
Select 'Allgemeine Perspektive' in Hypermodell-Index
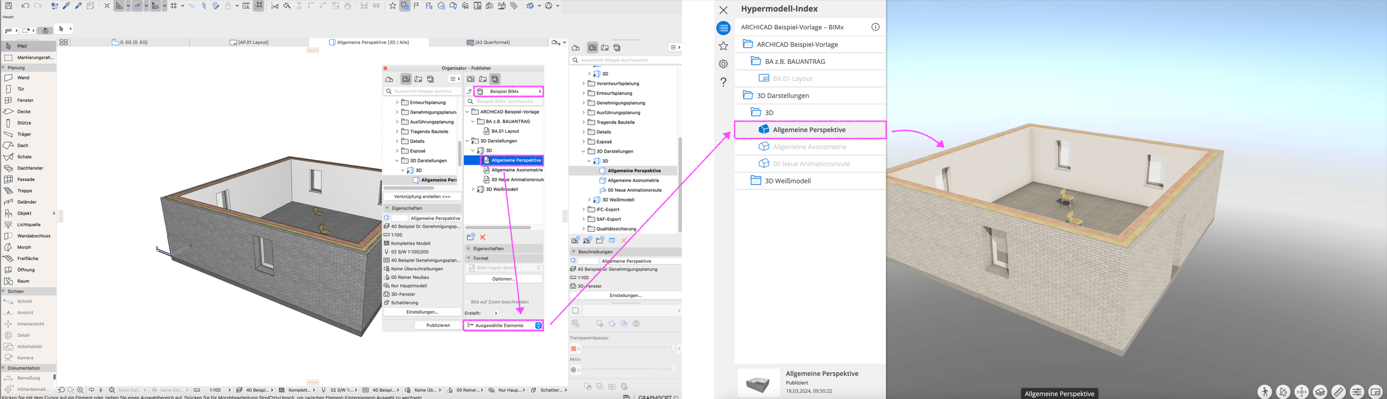click(x=810, y=130)
